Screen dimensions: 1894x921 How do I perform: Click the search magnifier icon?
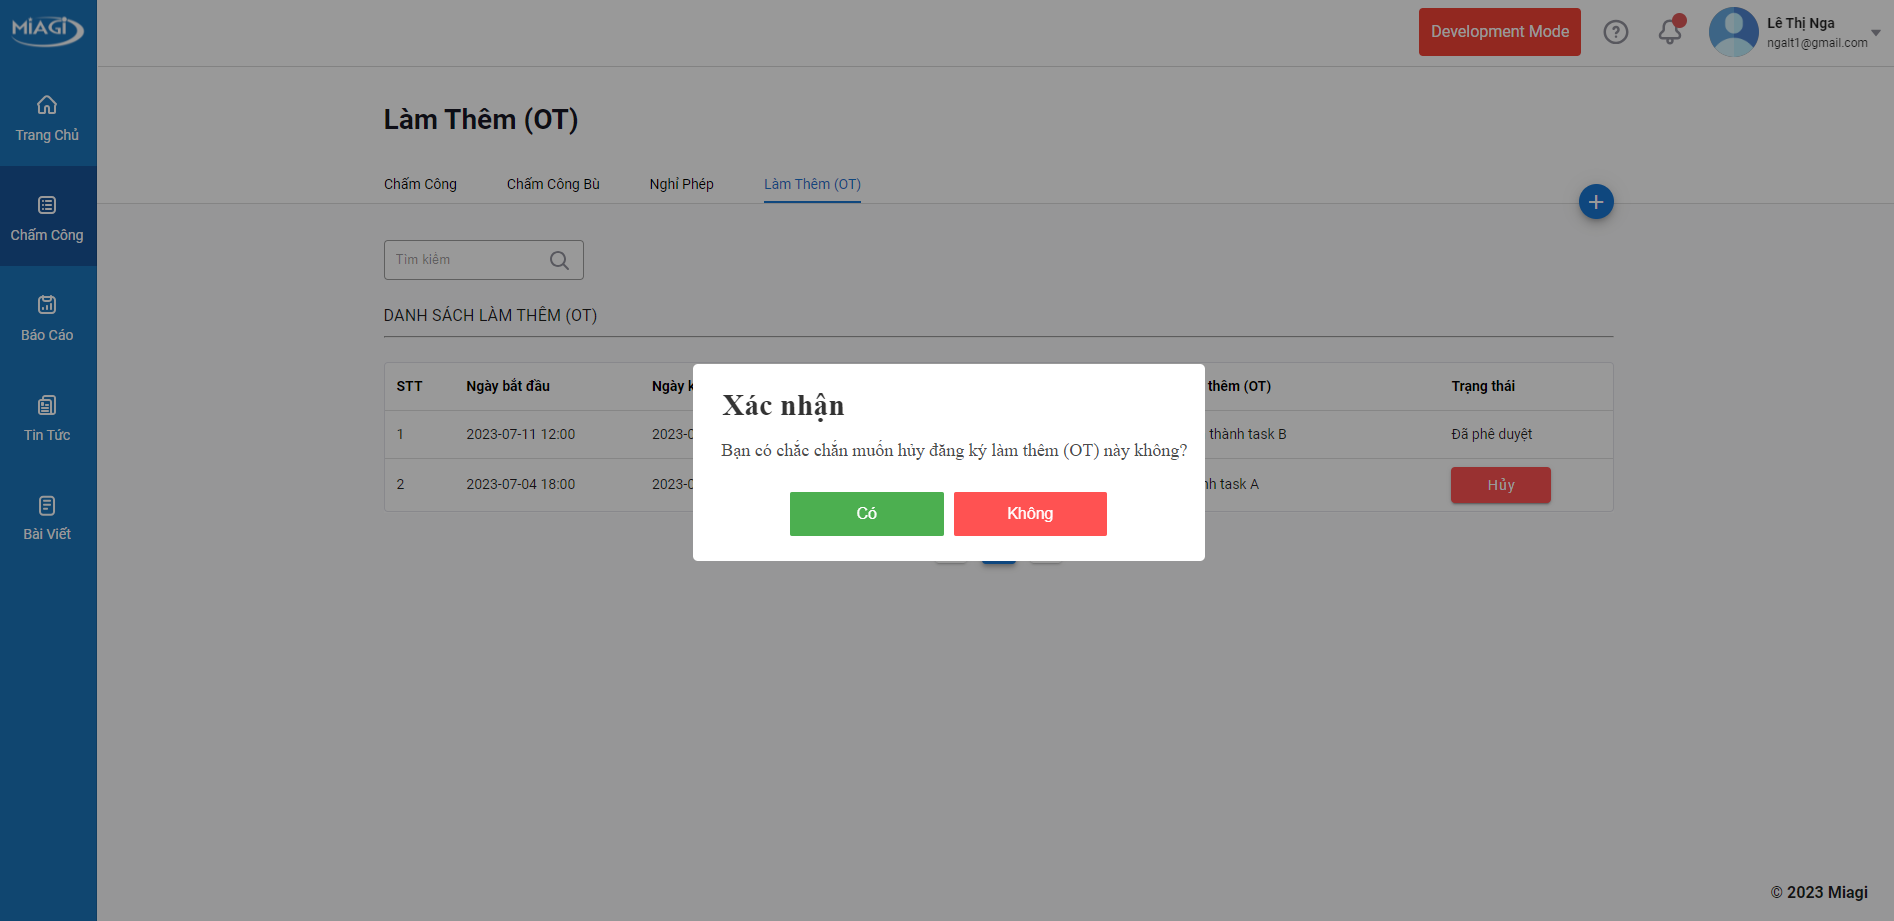[x=559, y=260]
